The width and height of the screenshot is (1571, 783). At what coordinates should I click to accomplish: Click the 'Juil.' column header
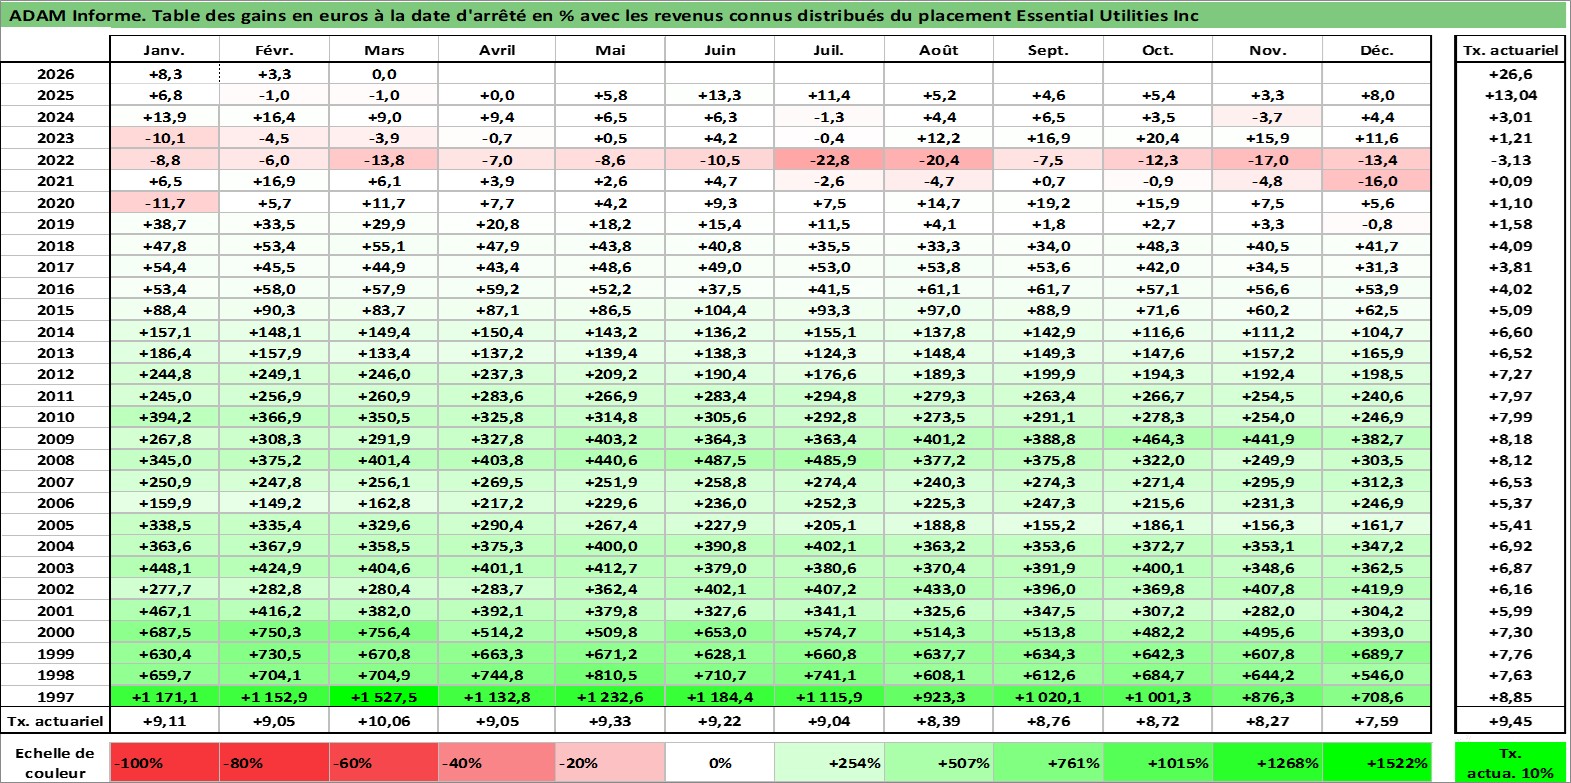(x=829, y=50)
